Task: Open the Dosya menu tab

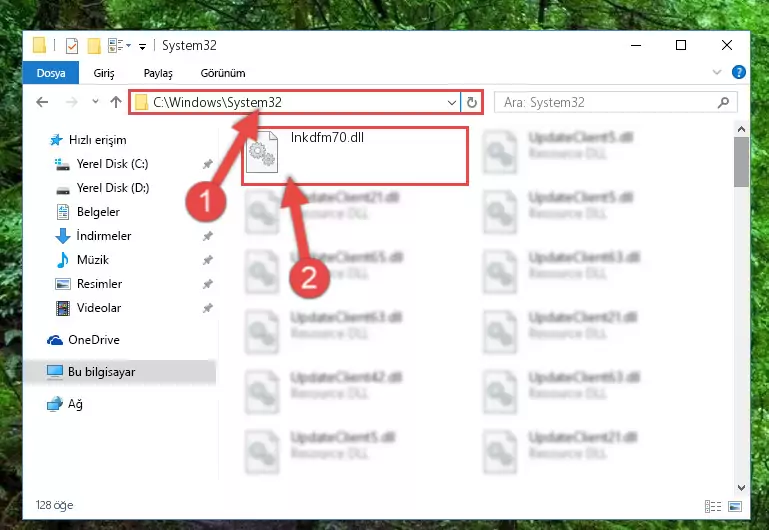Action: click(x=51, y=73)
